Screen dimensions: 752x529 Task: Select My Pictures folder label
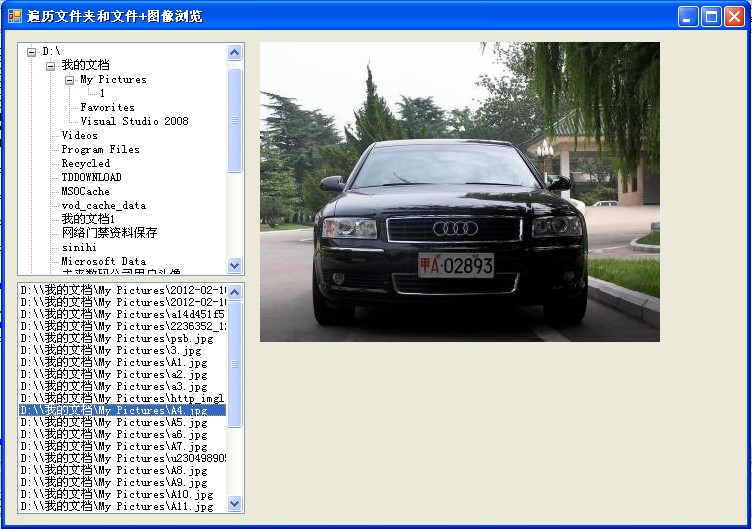click(113, 80)
